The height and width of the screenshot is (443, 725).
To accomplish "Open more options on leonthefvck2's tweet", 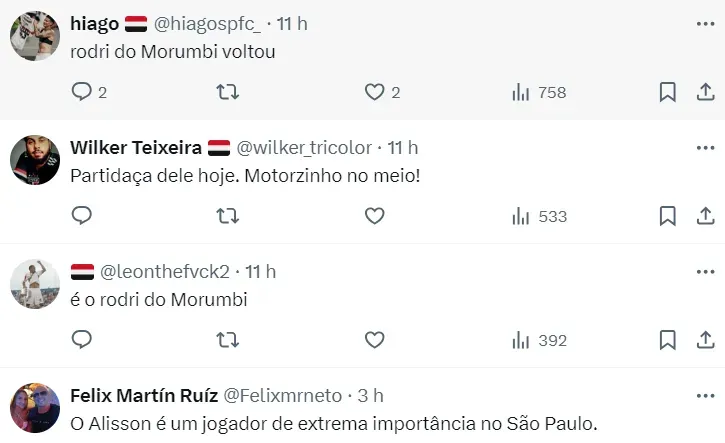I will click(704, 271).
